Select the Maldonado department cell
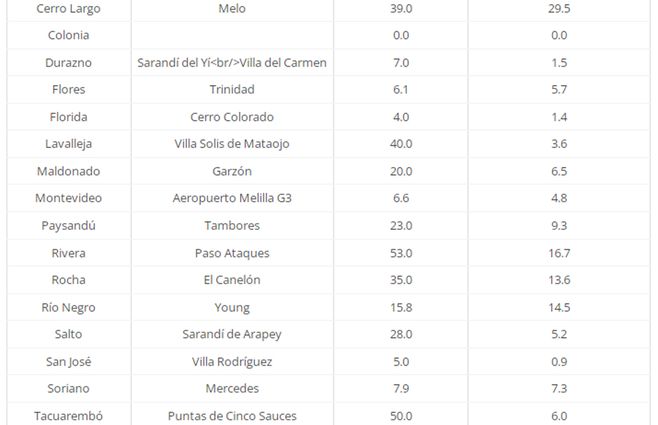The image size is (658, 425). tap(68, 171)
